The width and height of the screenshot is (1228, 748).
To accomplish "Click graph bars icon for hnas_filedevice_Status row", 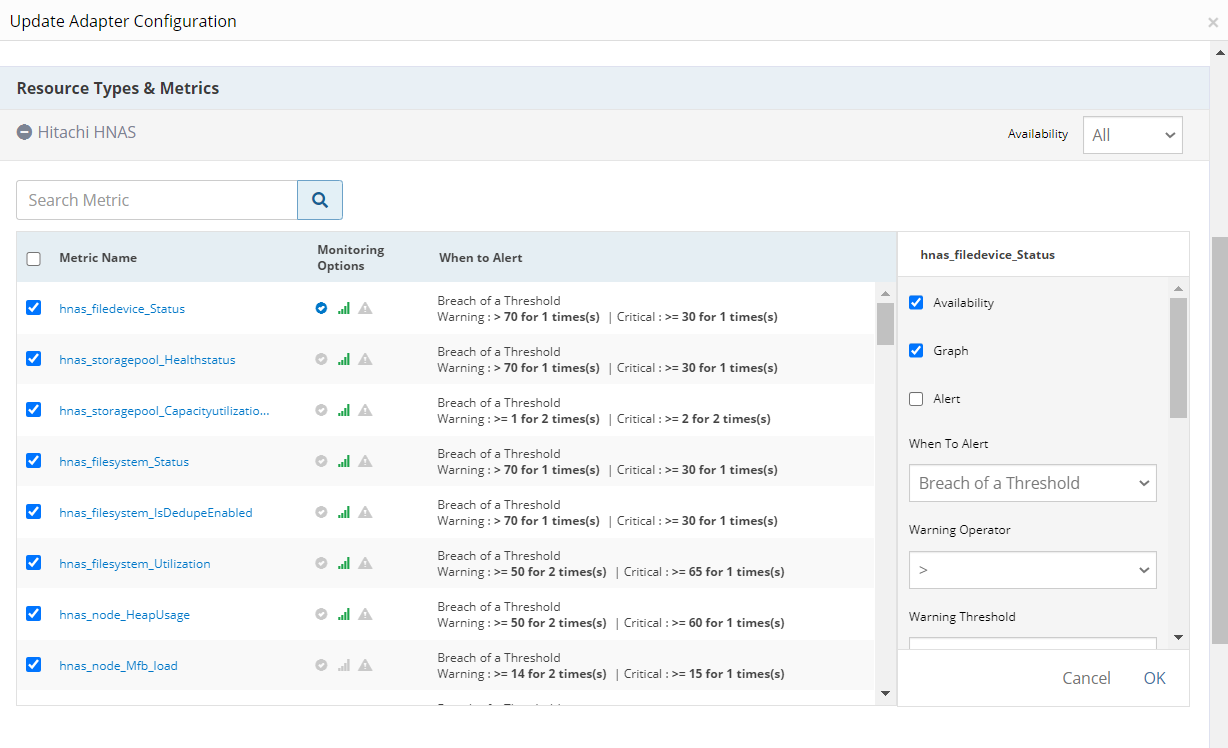I will tap(344, 308).
